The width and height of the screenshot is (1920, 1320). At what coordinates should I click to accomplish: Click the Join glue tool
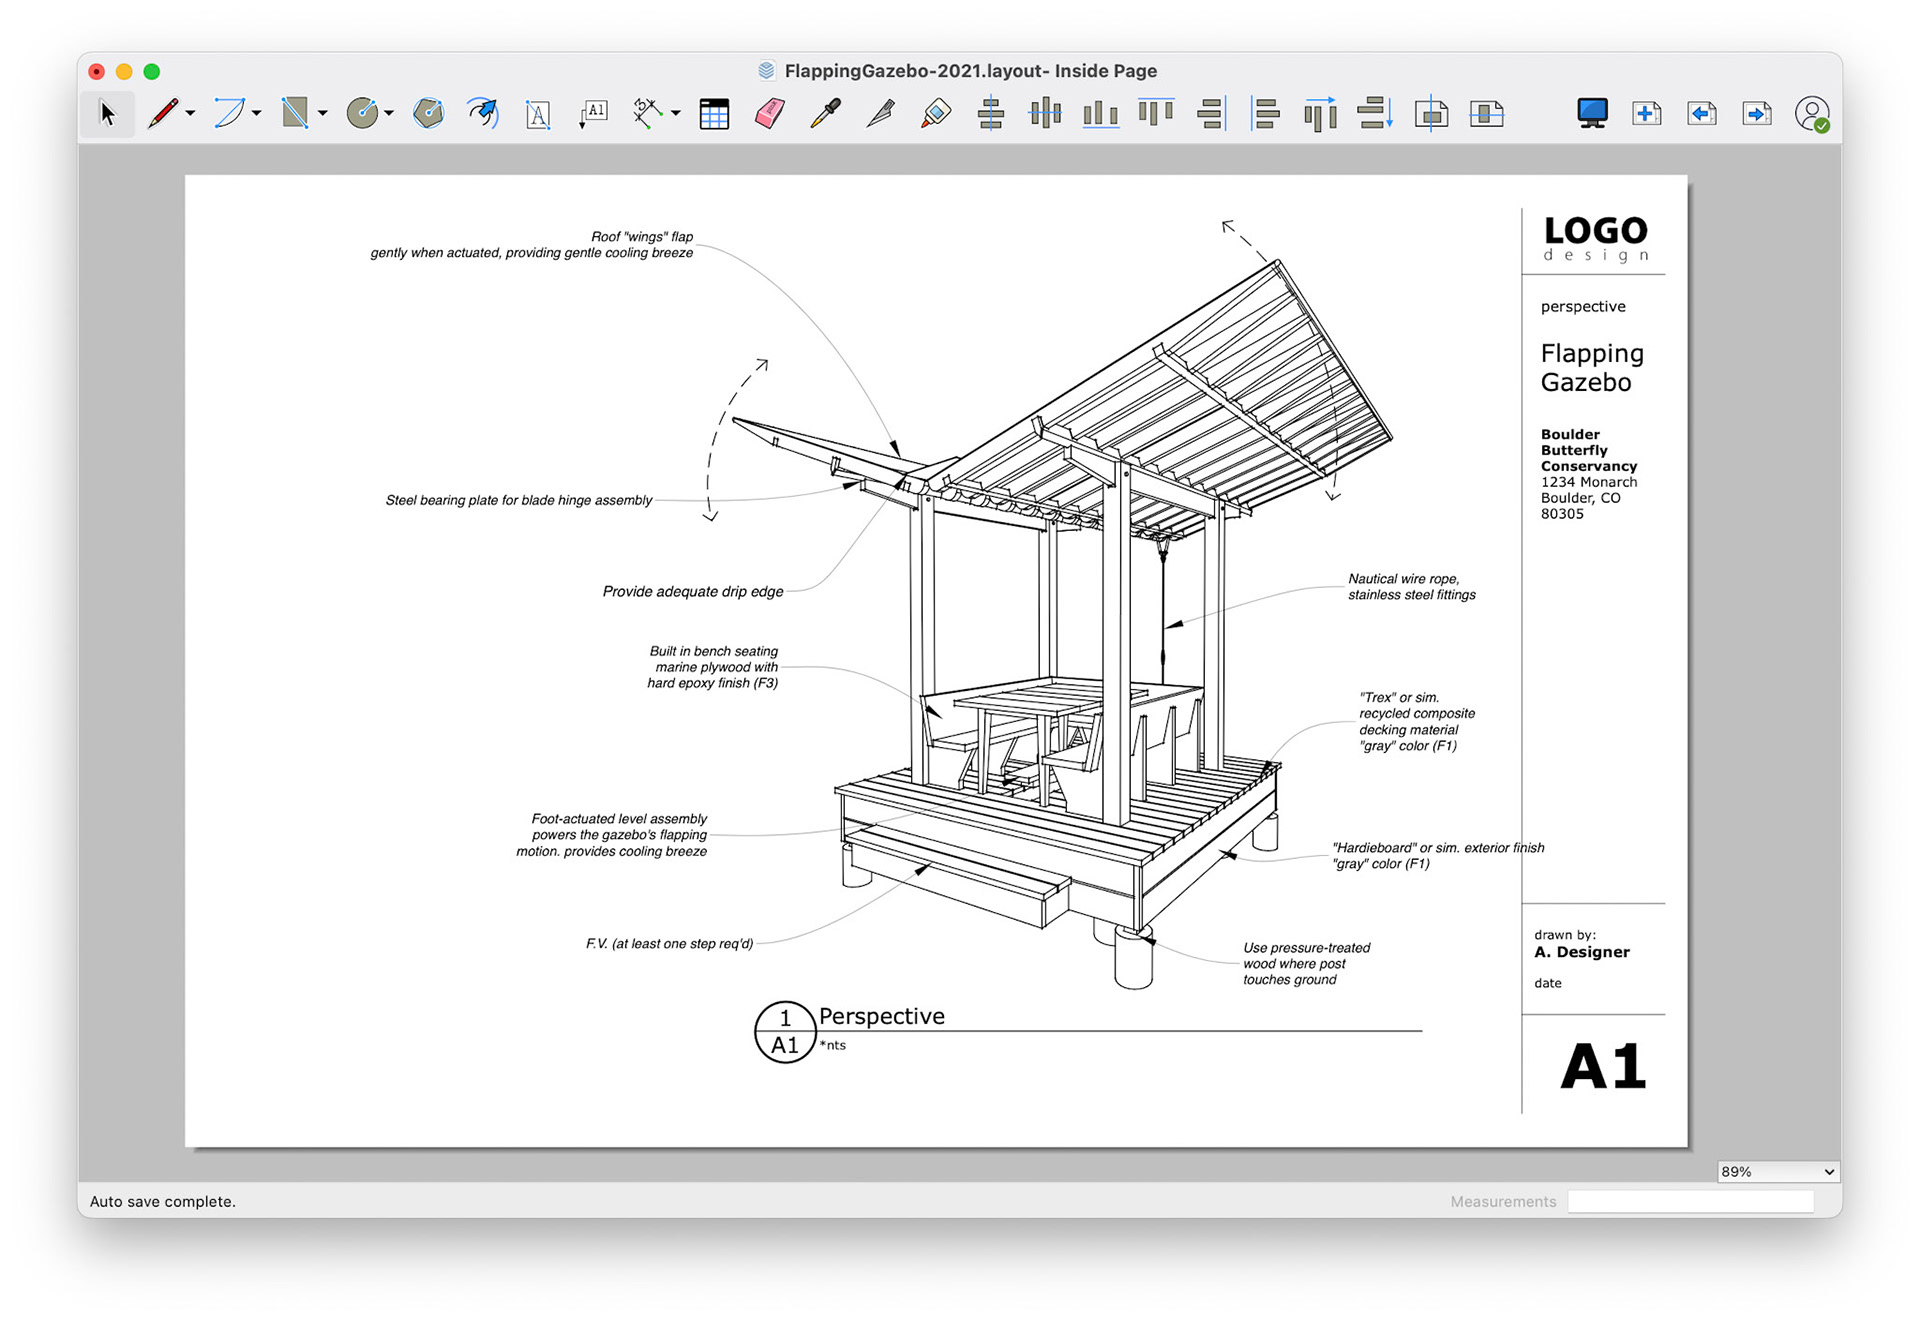pos(935,113)
